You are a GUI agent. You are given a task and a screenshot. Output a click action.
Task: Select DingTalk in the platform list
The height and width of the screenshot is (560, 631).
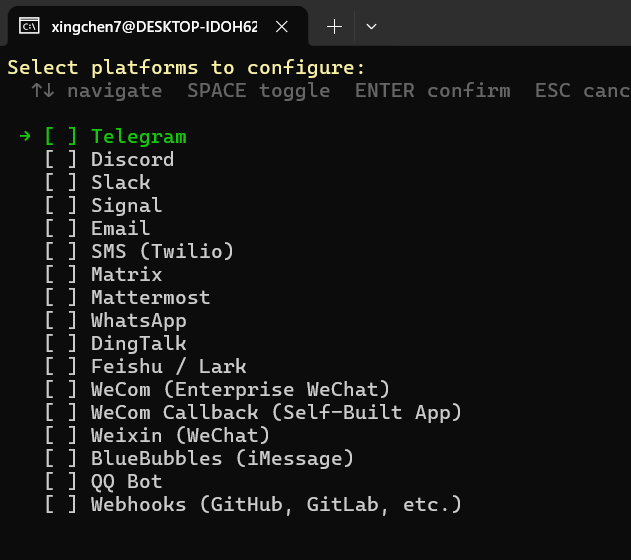pyautogui.click(x=115, y=344)
